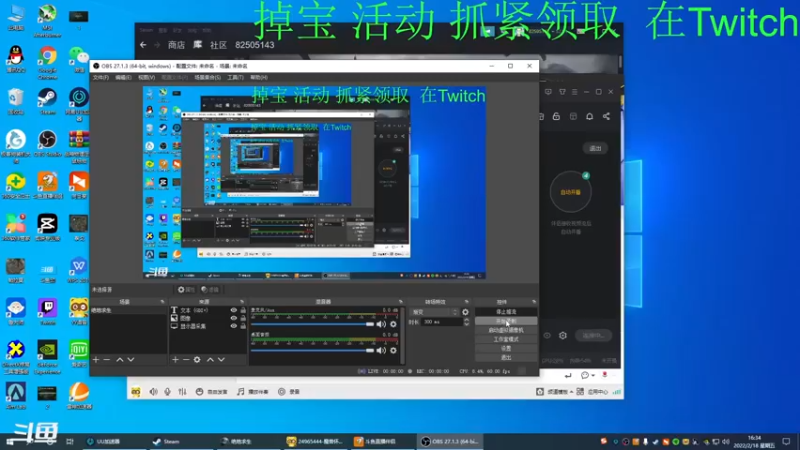Pop out the 混音器 dock panel
800x450 pixels.
tap(401, 302)
